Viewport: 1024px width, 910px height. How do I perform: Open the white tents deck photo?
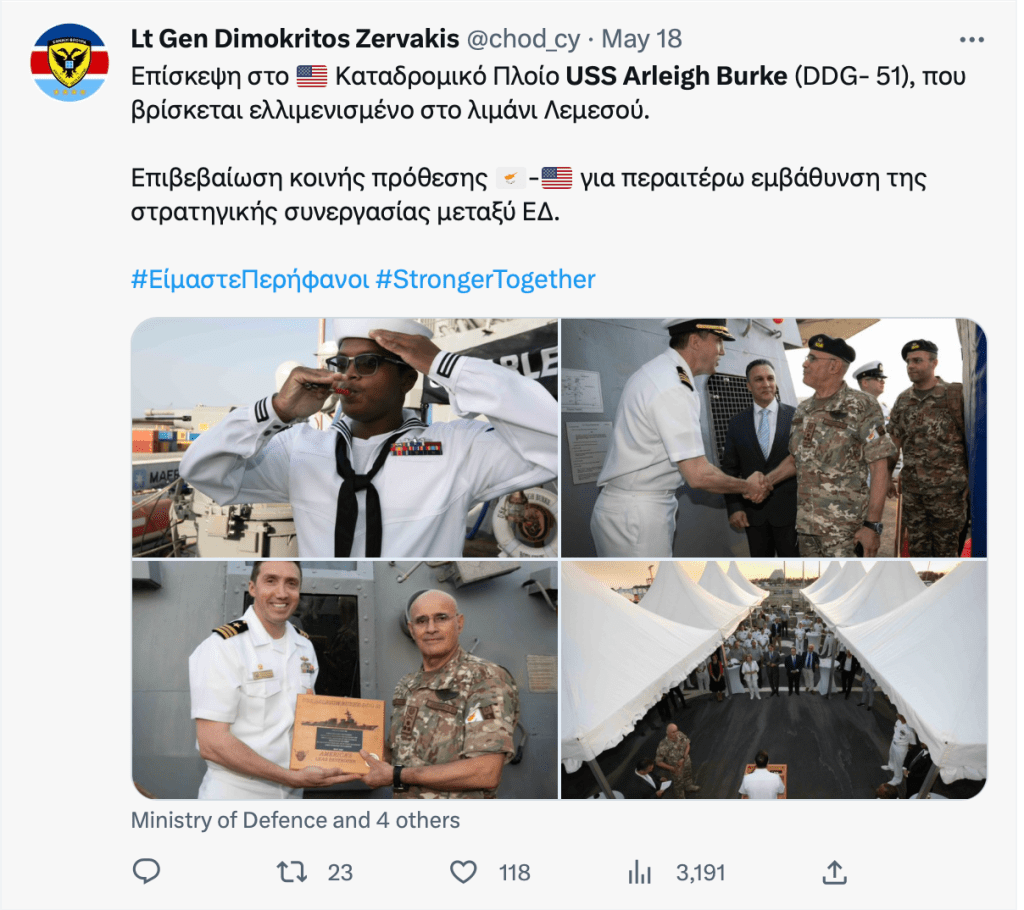774,679
